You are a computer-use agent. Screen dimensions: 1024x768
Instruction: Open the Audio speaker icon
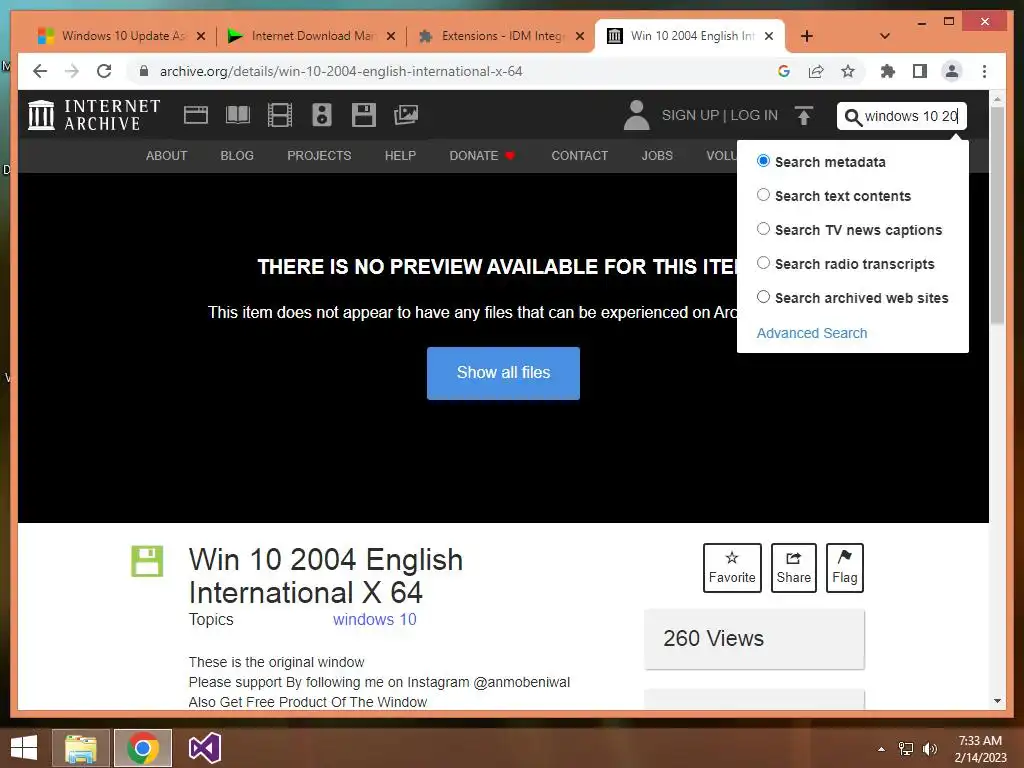321,116
